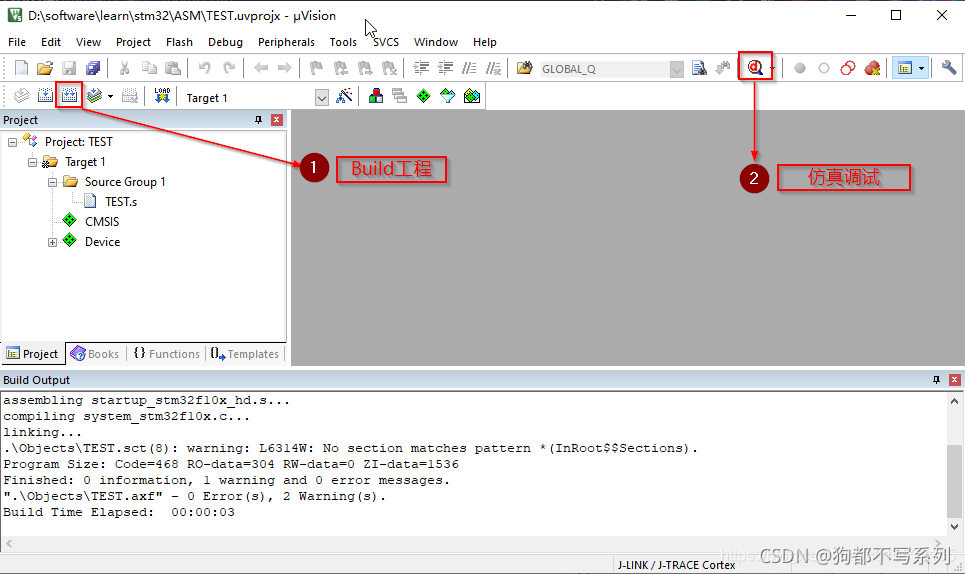Clear all bookmarks flag icon
Image resolution: width=965 pixels, height=574 pixels.
pos(389,68)
